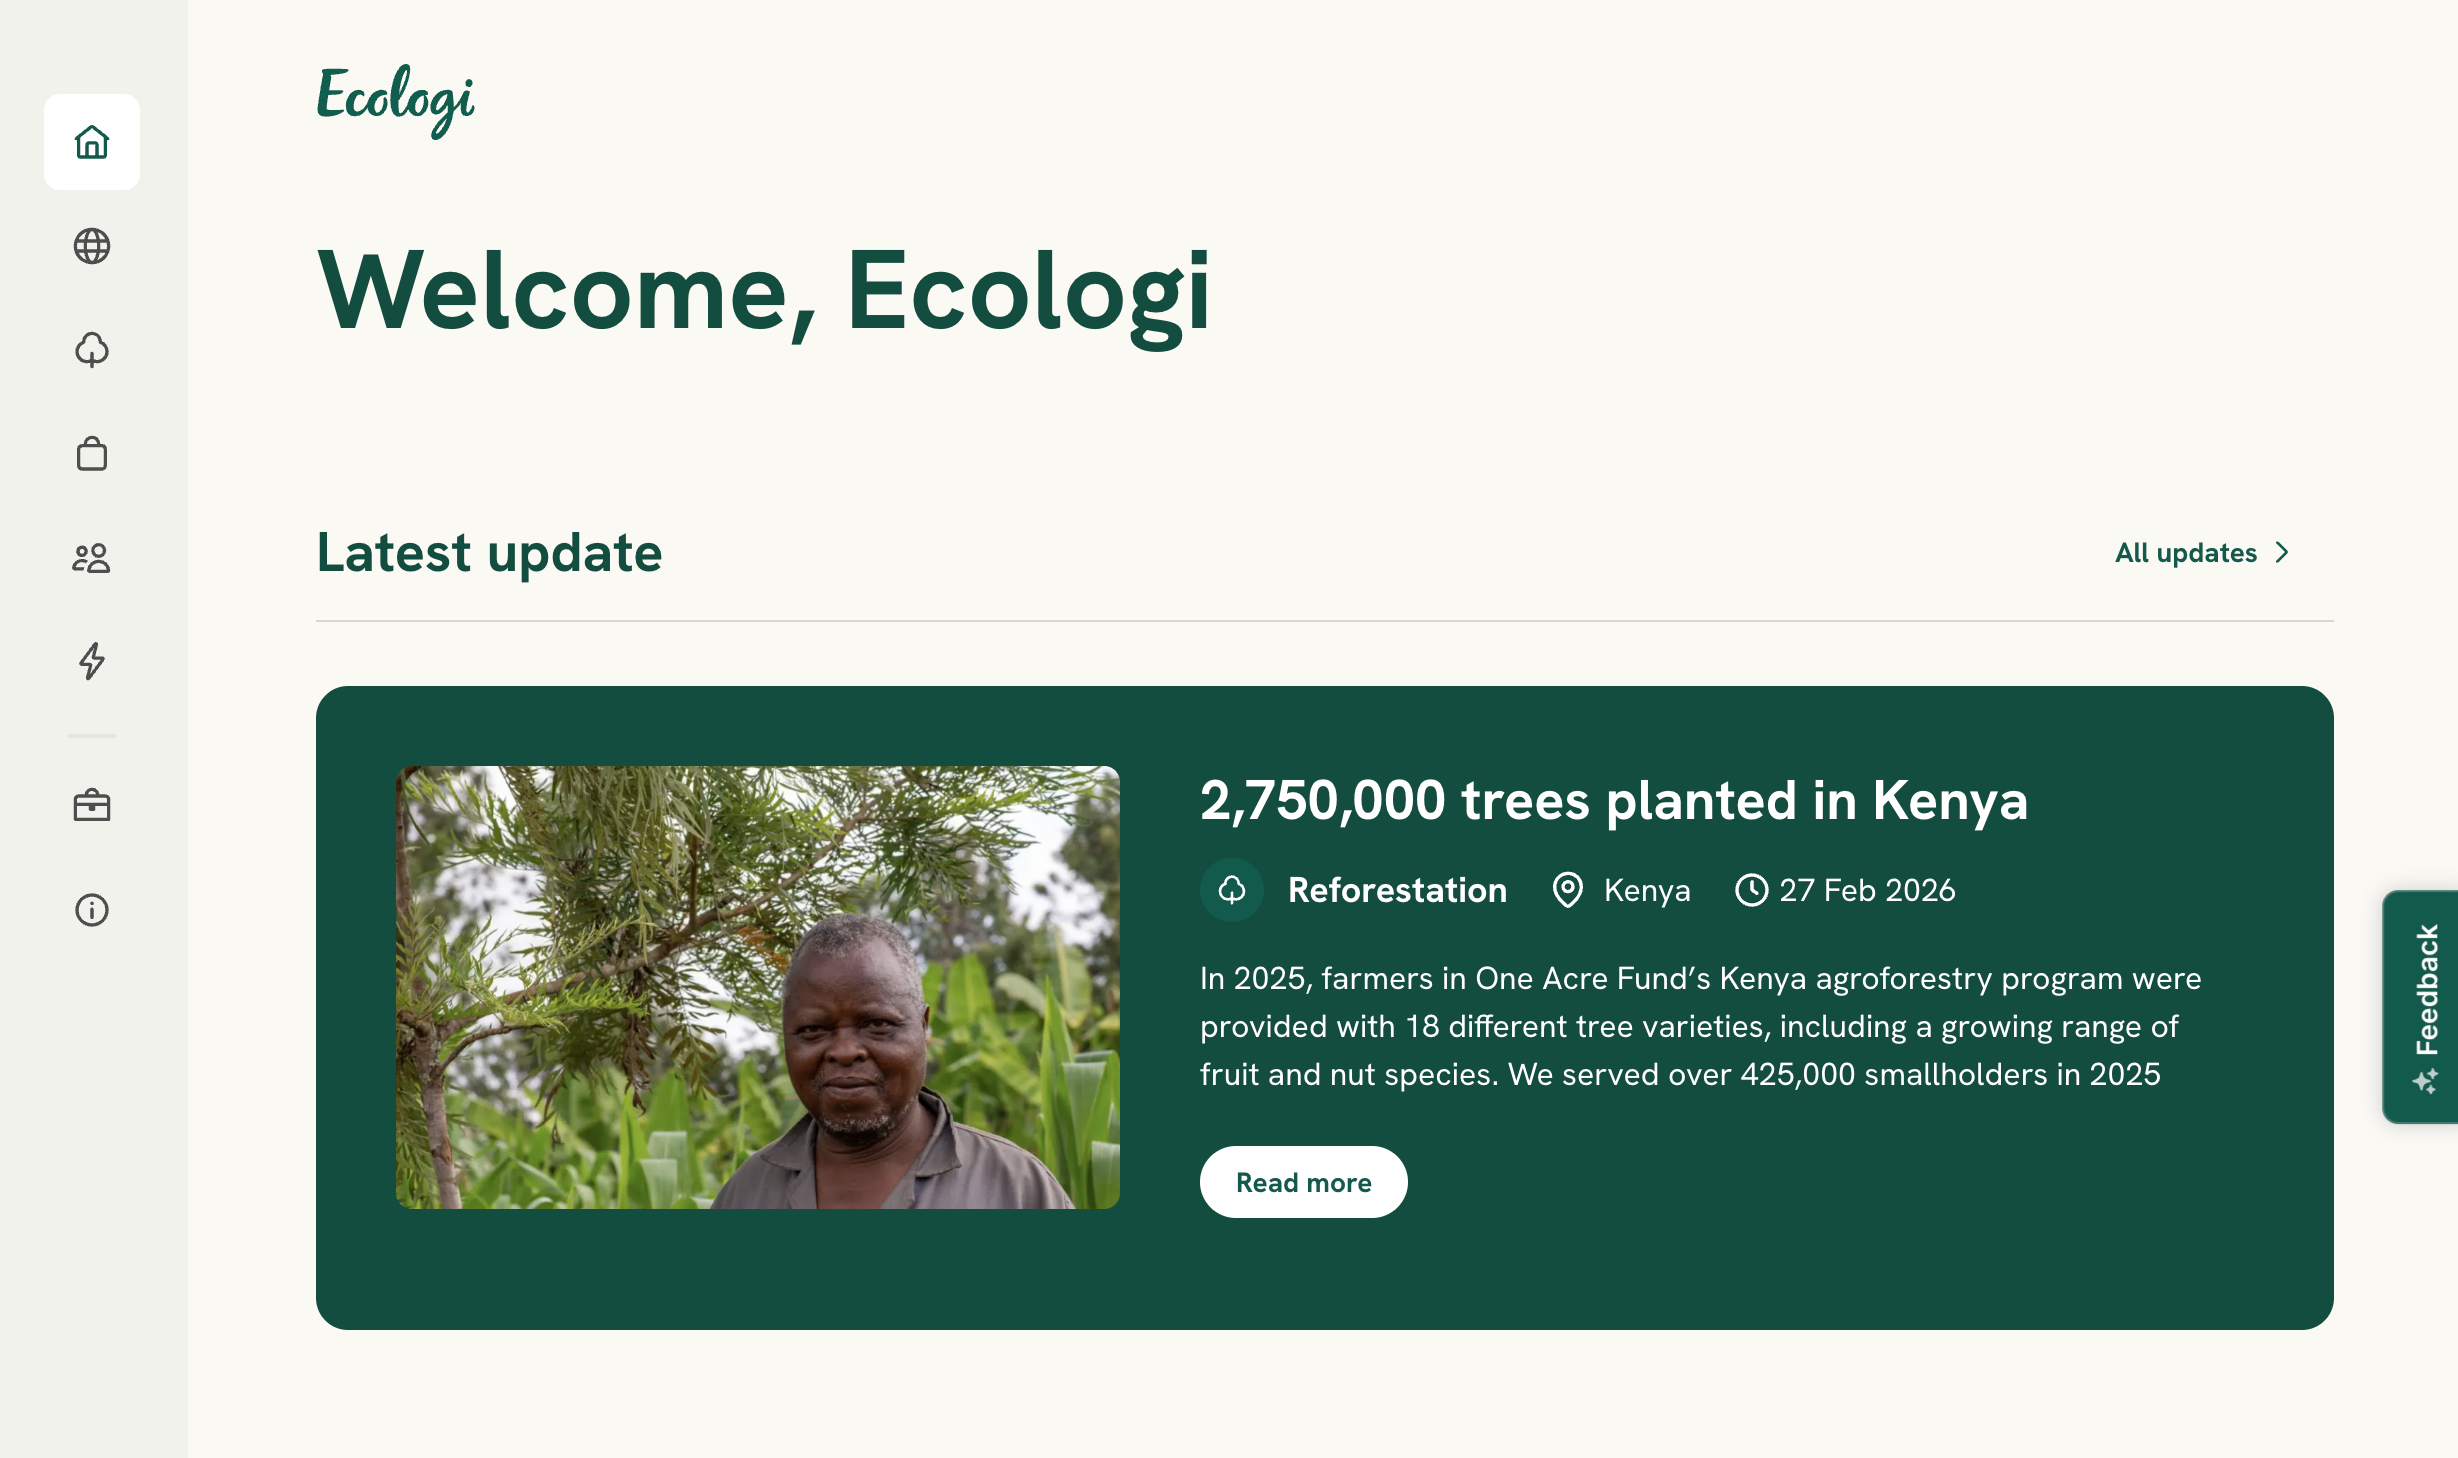2458x1458 pixels.
Task: Click the Ecologi logo
Action: click(x=396, y=100)
